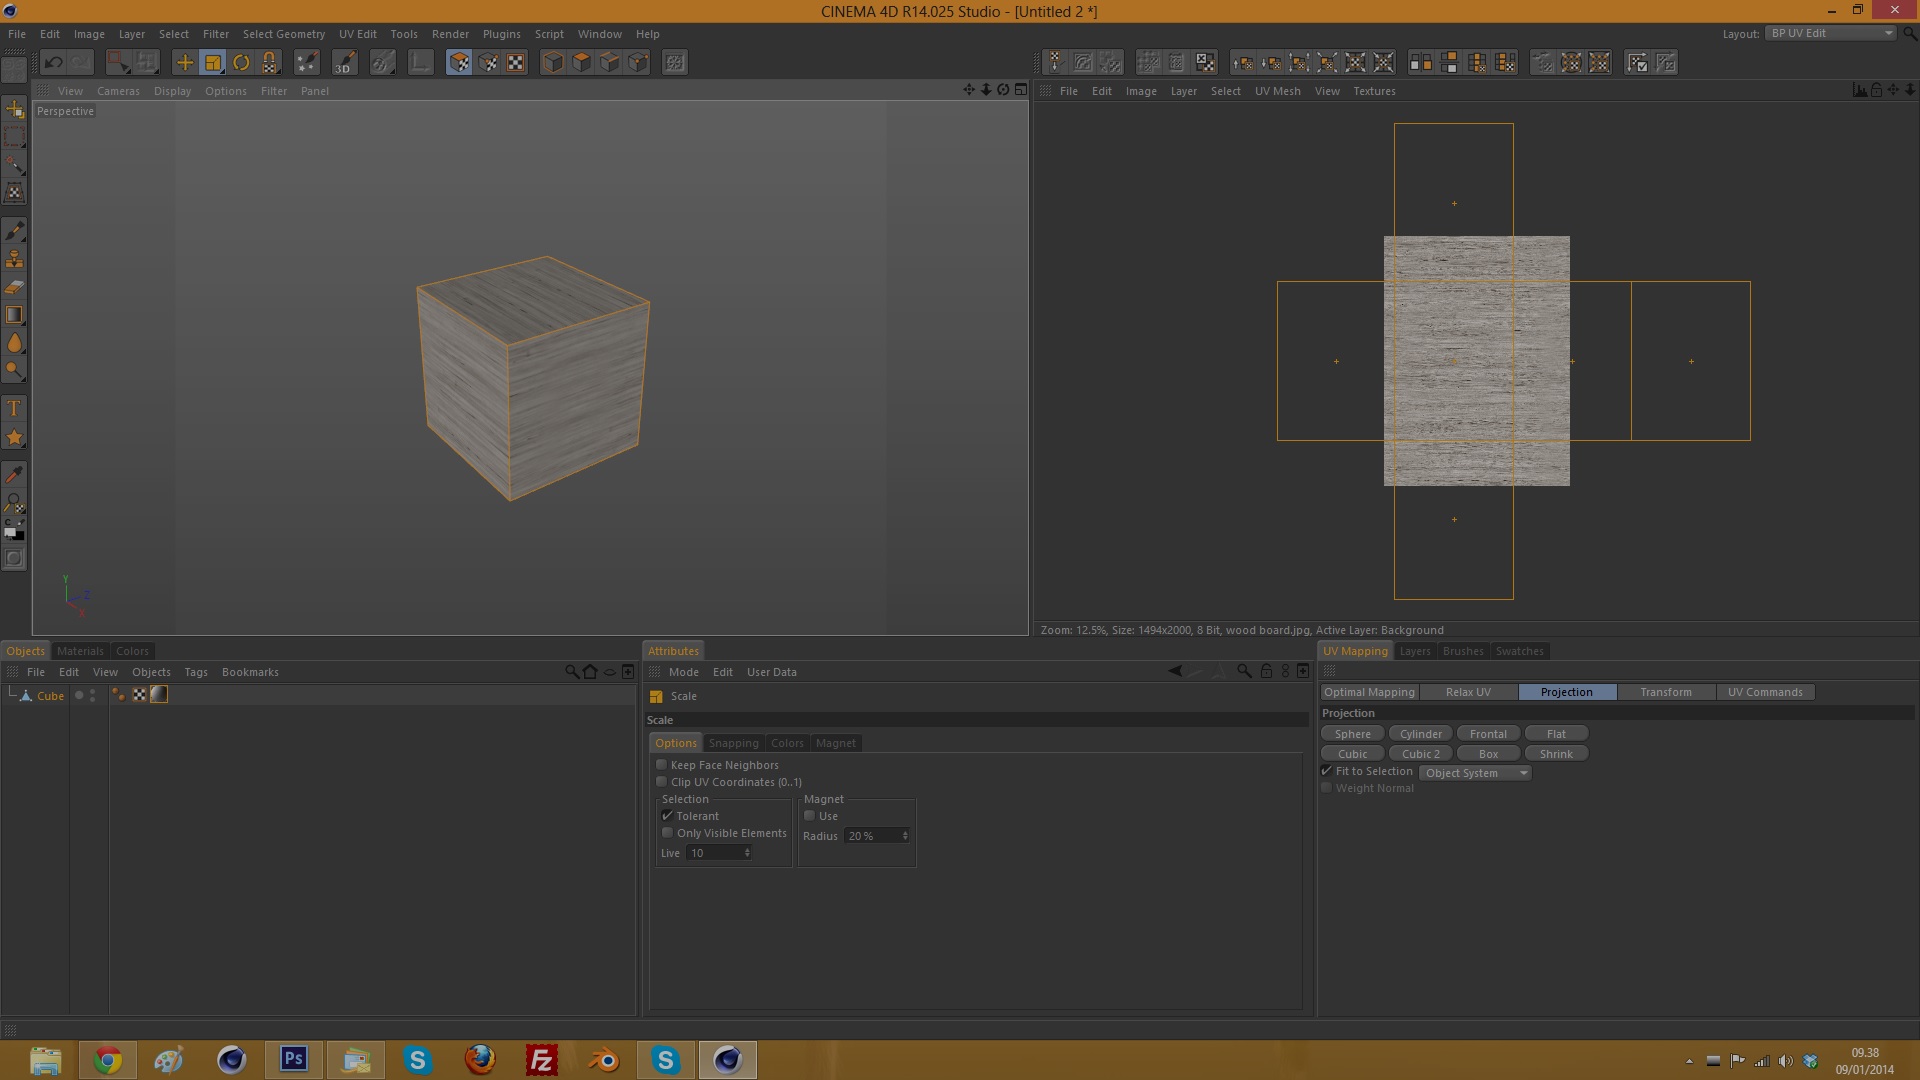
Task: Toggle Fit to Selection checkbox
Action: tap(1327, 771)
